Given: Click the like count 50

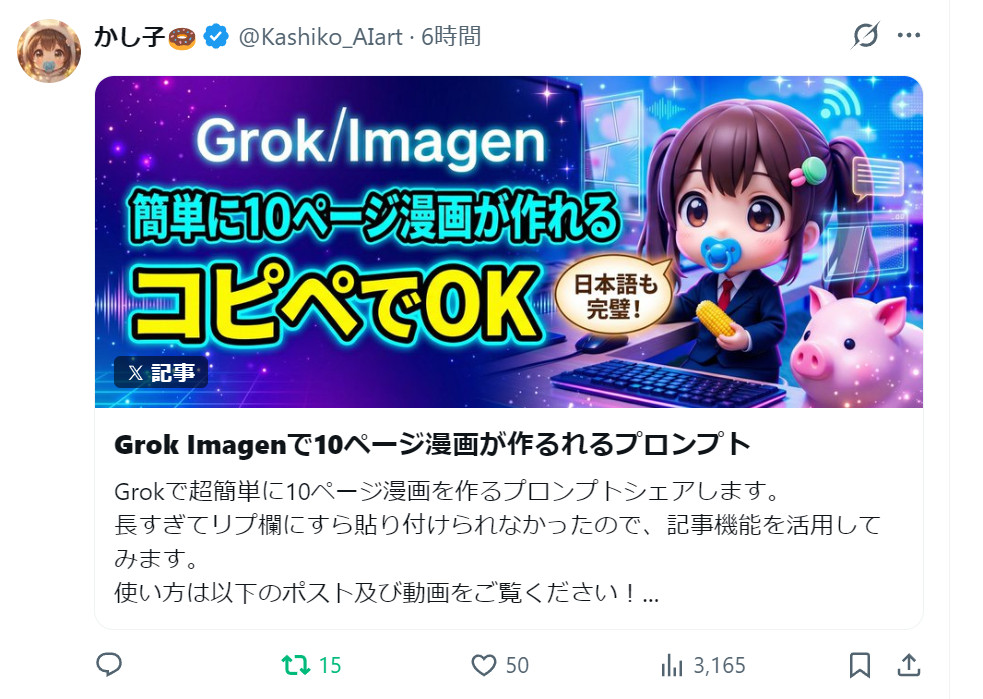Looking at the screenshot, I should [x=517, y=665].
